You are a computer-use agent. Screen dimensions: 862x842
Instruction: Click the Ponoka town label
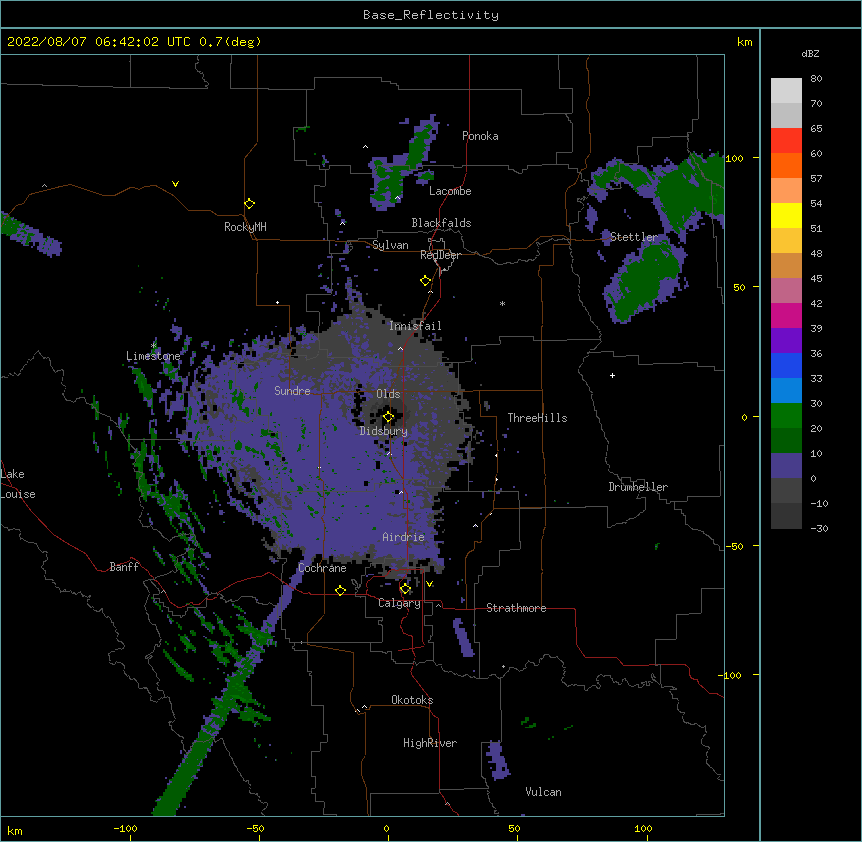point(480,136)
